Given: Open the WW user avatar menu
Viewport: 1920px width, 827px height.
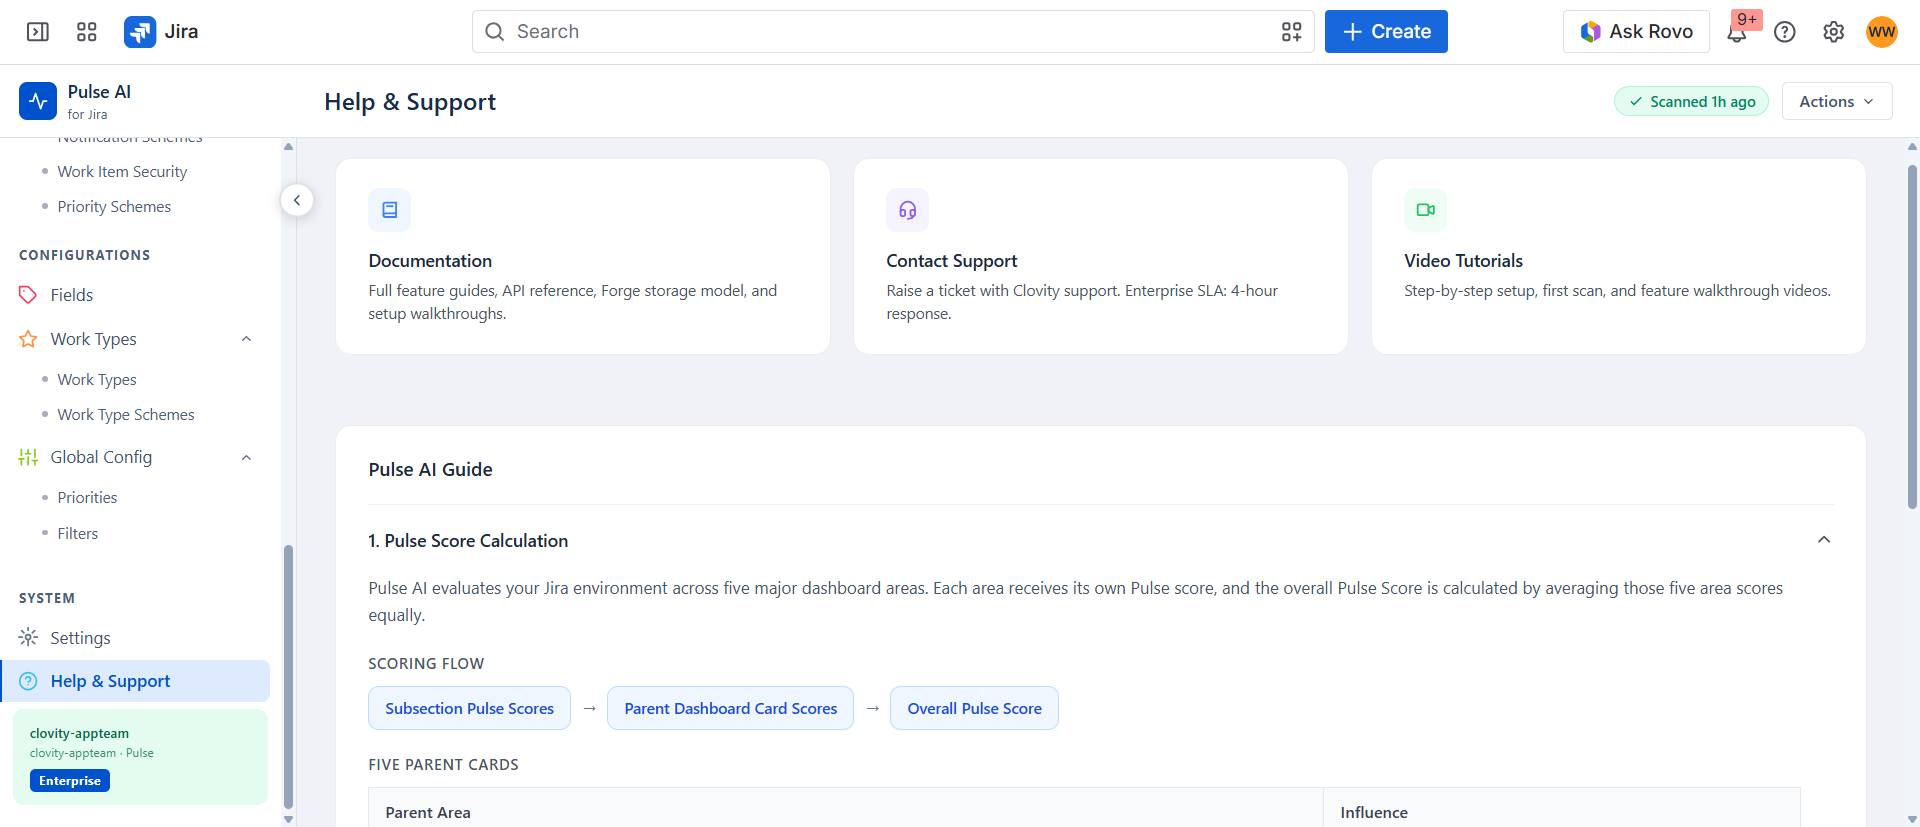Looking at the screenshot, I should coord(1882,32).
